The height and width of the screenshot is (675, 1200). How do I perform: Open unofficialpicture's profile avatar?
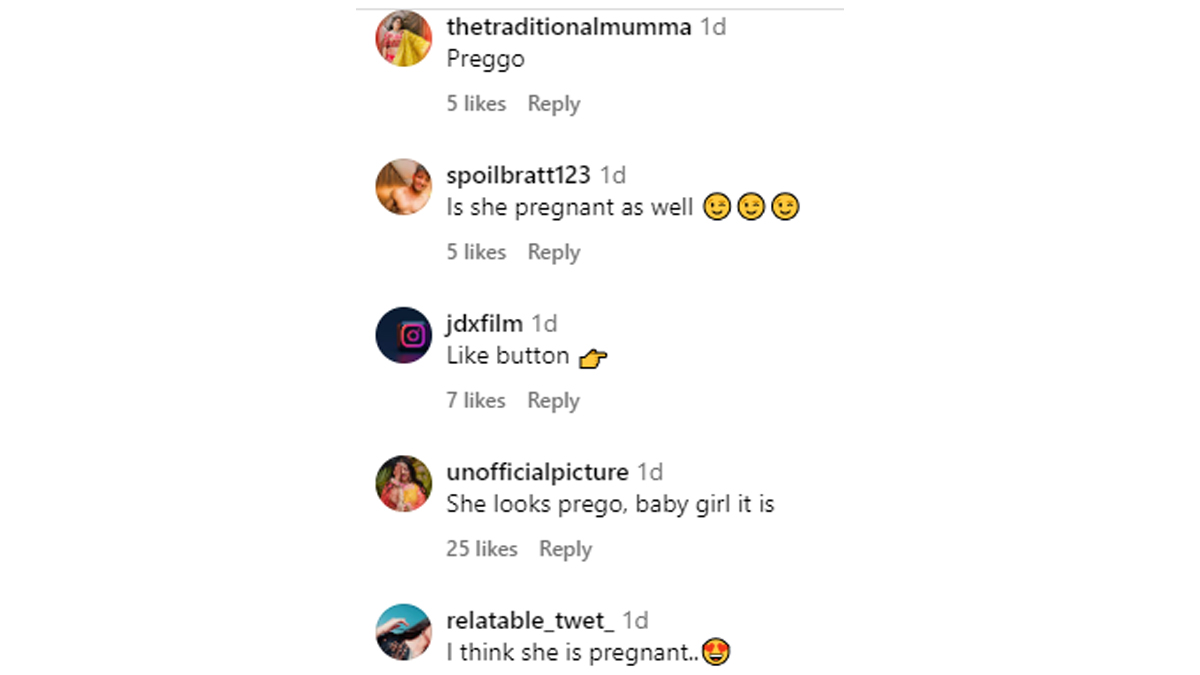coord(403,483)
